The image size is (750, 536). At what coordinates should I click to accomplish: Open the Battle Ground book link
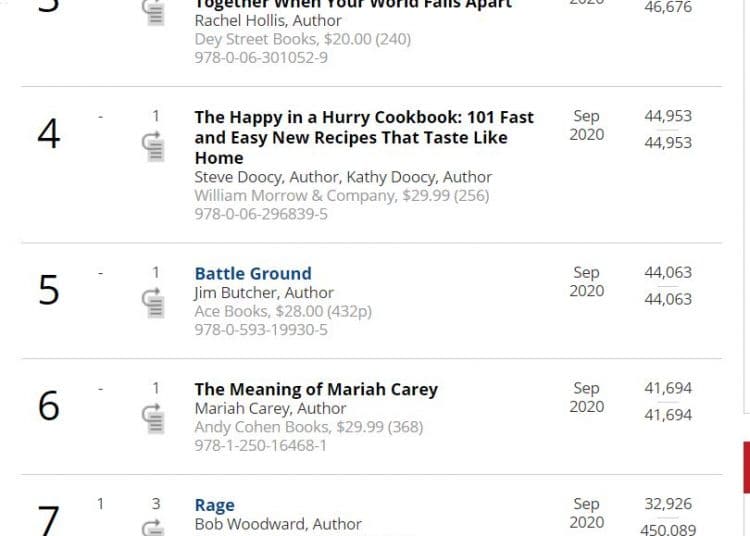tap(253, 273)
